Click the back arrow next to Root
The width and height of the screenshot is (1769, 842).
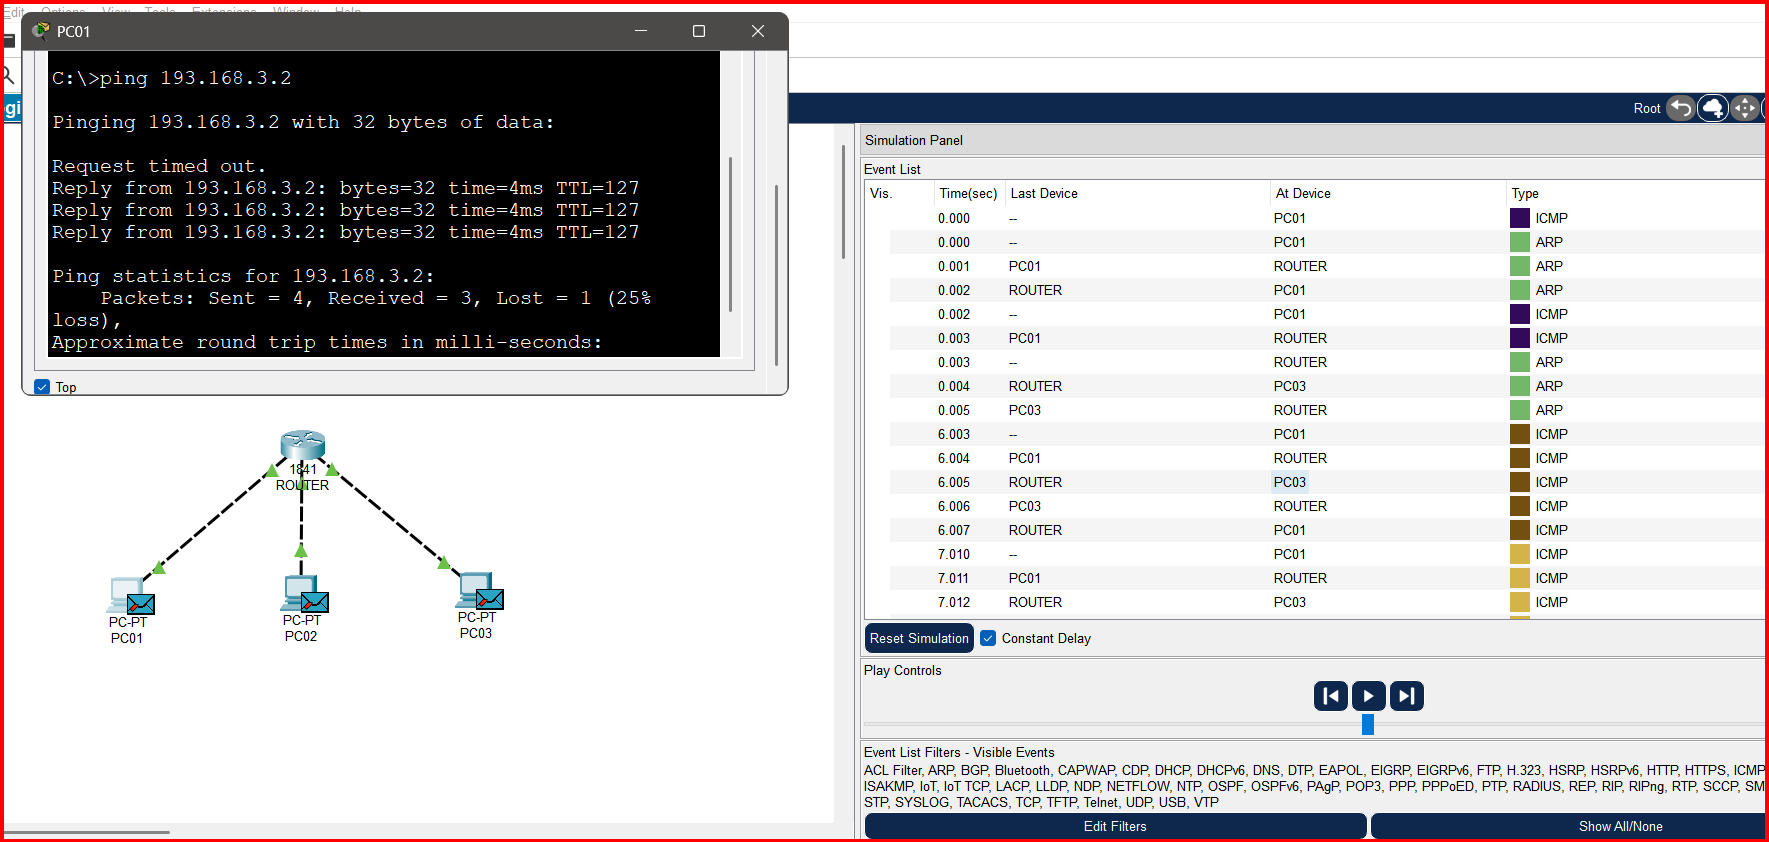pyautogui.click(x=1681, y=108)
